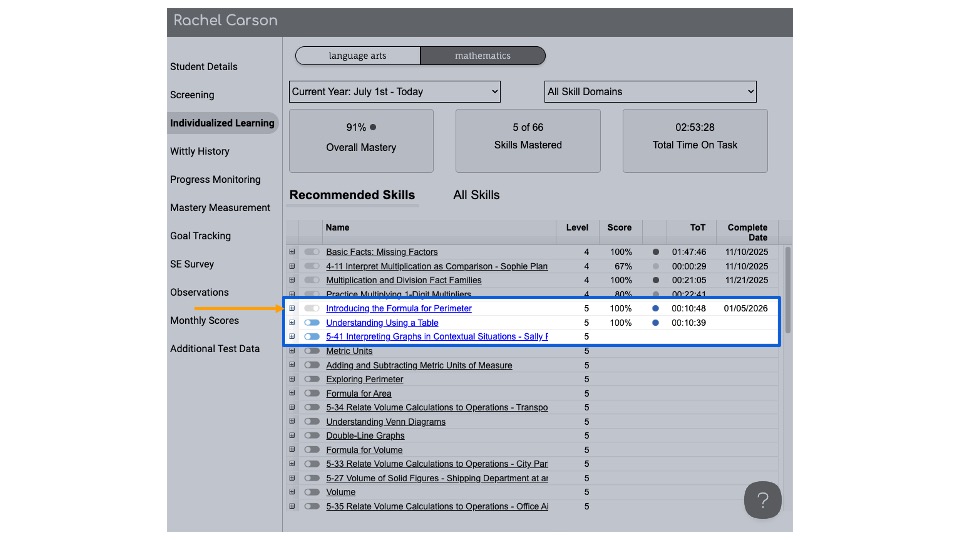Expand the Double-Line Graphs row
Image resolution: width=960 pixels, height=540 pixels.
tap(292, 435)
